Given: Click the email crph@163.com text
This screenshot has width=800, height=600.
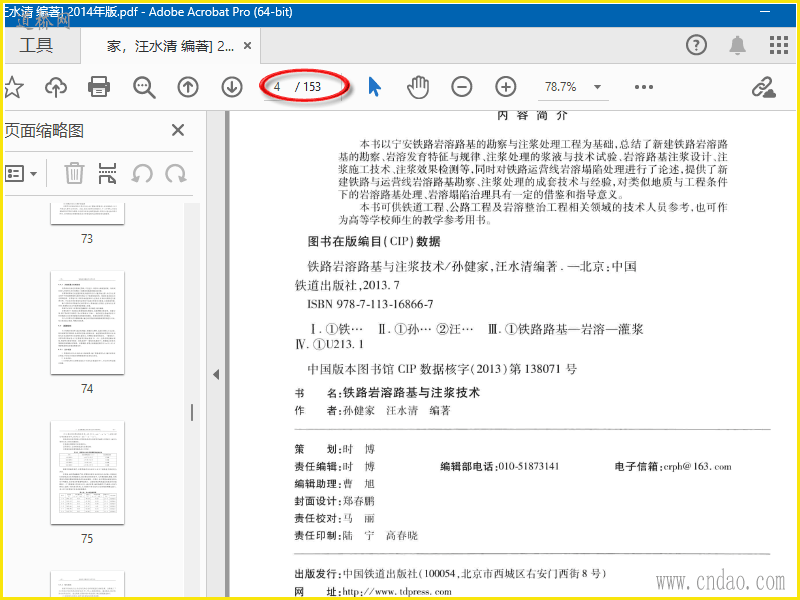Looking at the screenshot, I should pyautogui.click(x=697, y=466).
